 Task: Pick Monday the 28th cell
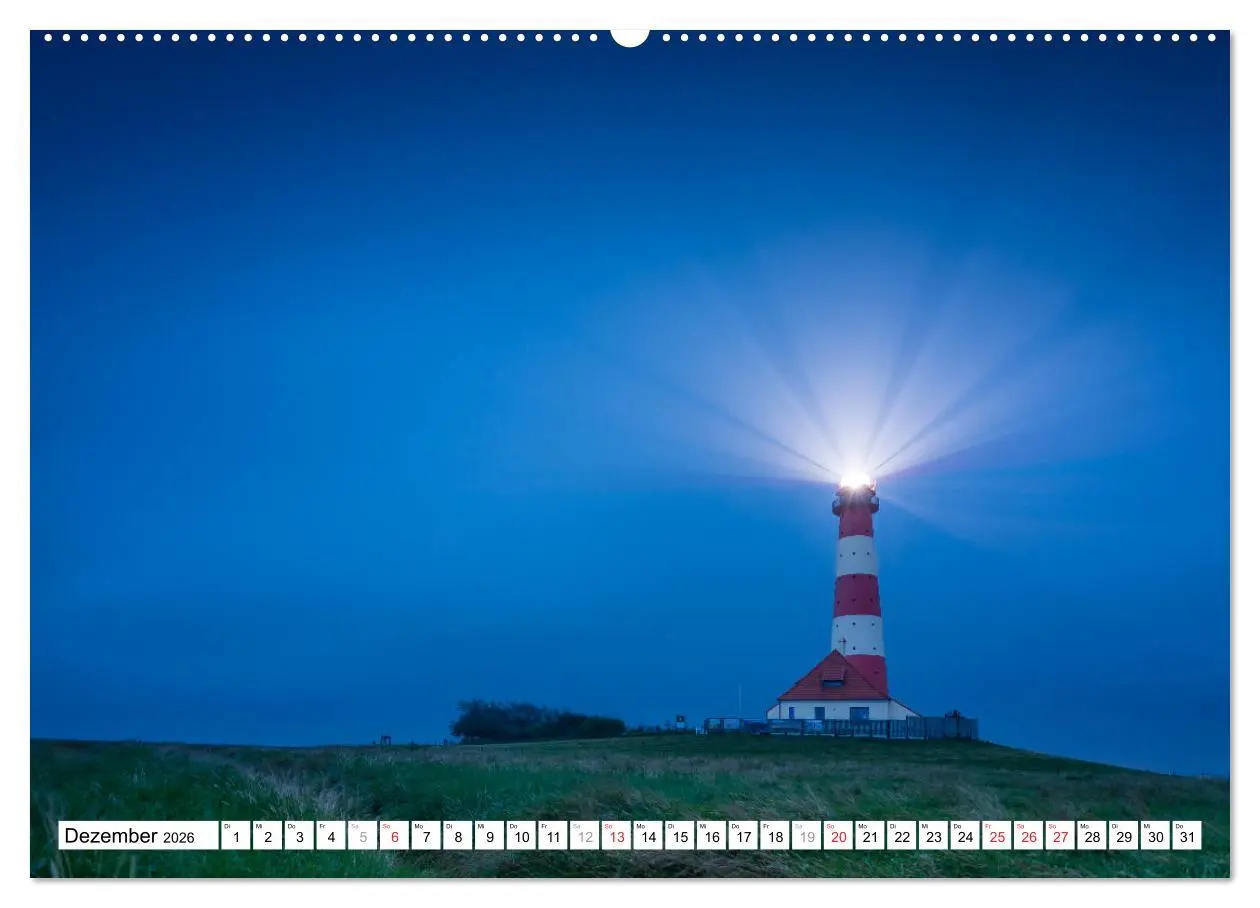point(1092,836)
